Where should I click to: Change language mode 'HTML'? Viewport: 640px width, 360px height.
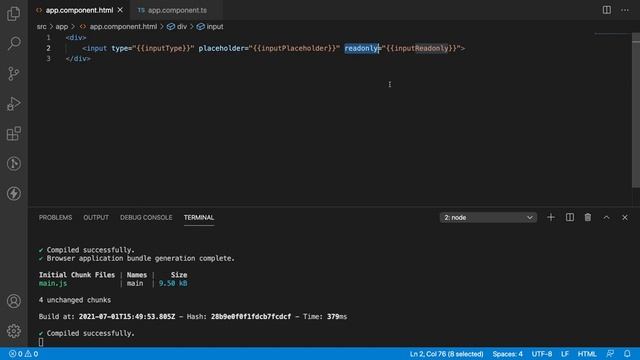click(x=587, y=354)
